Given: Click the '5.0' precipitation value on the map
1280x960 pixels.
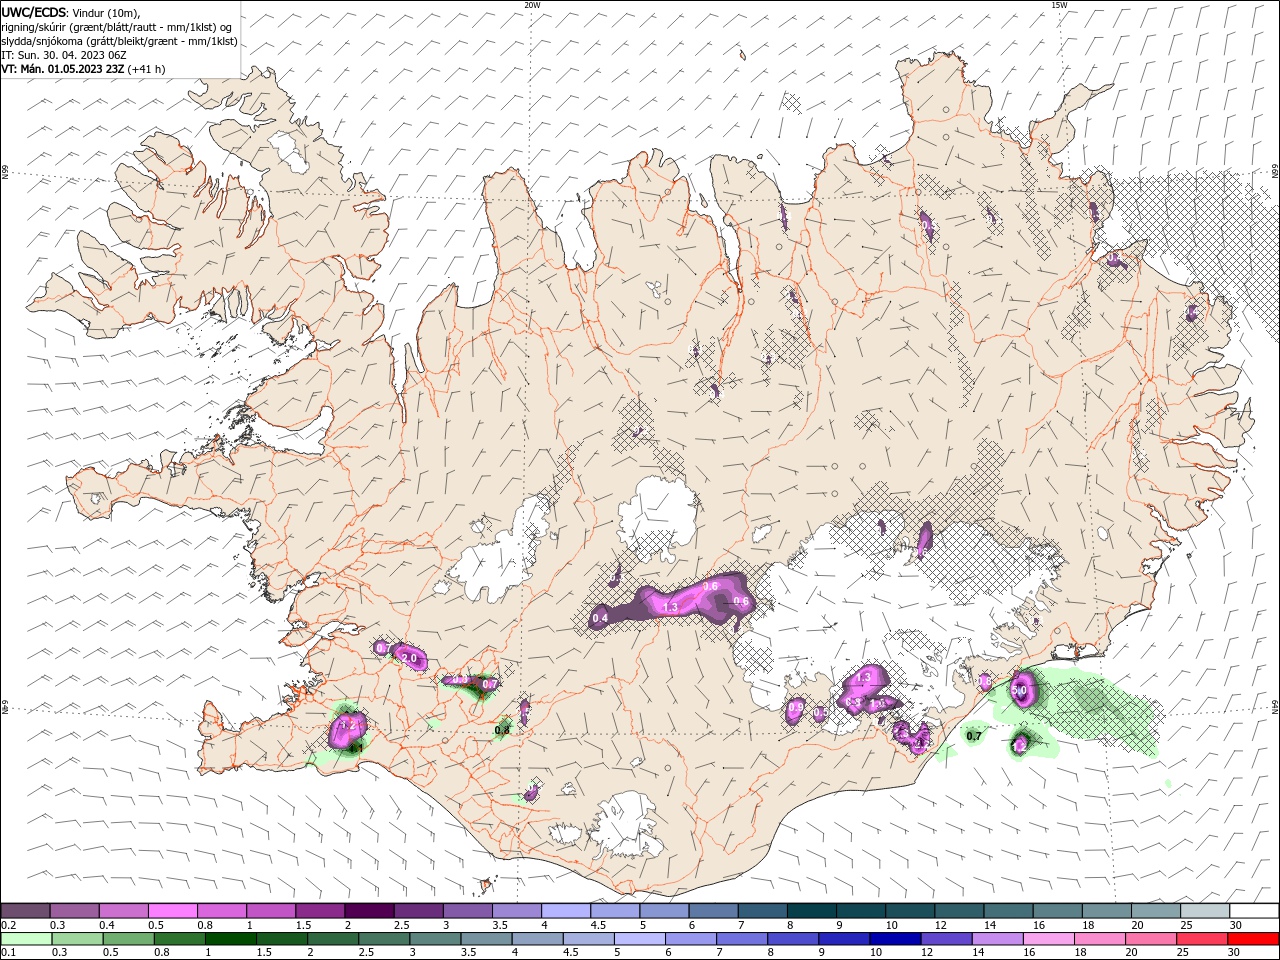Looking at the screenshot, I should (1020, 690).
